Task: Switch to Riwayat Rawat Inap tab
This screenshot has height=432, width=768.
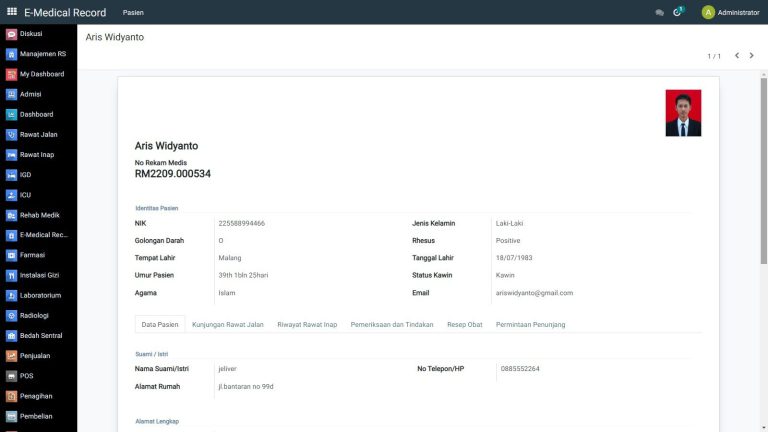Action: (307, 324)
